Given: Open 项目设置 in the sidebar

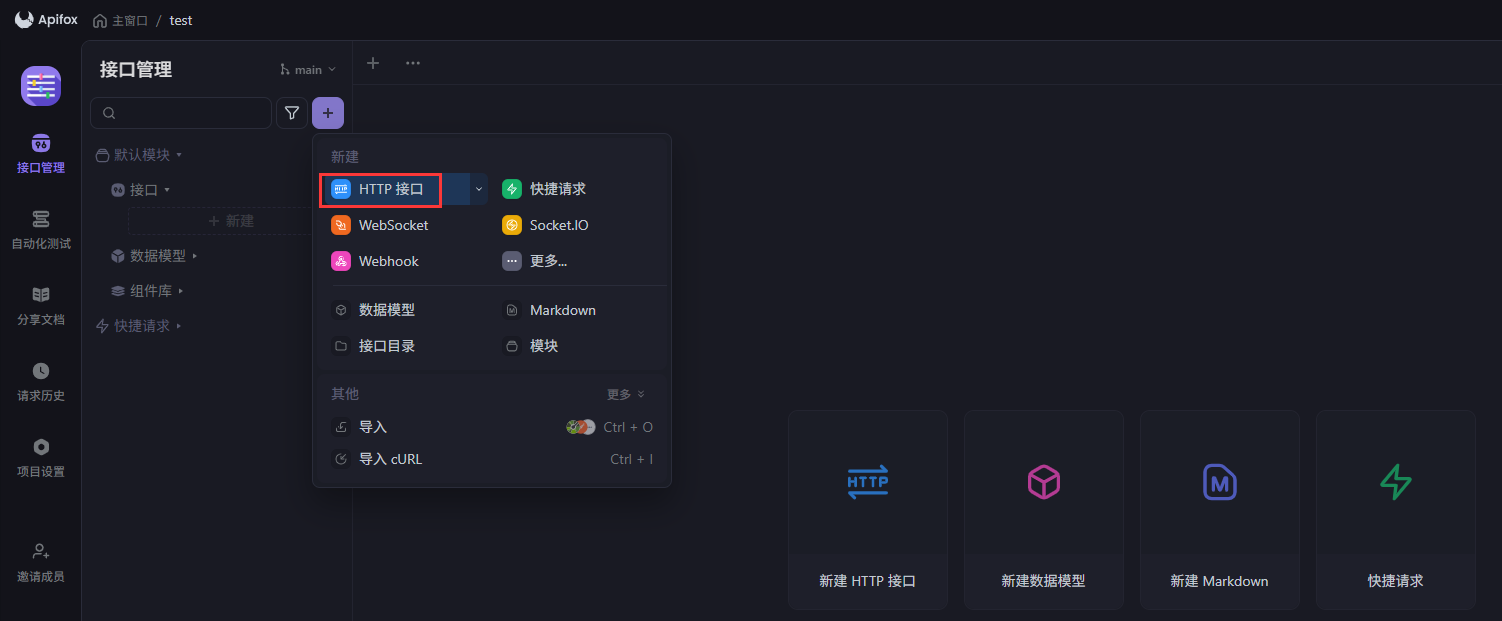Looking at the screenshot, I should [x=40, y=457].
